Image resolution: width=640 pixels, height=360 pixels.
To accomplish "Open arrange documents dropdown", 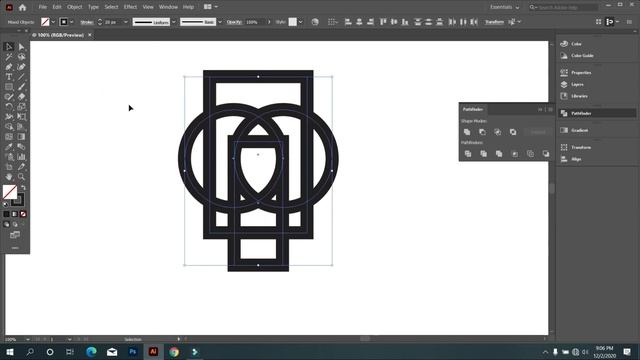I will click(211, 7).
